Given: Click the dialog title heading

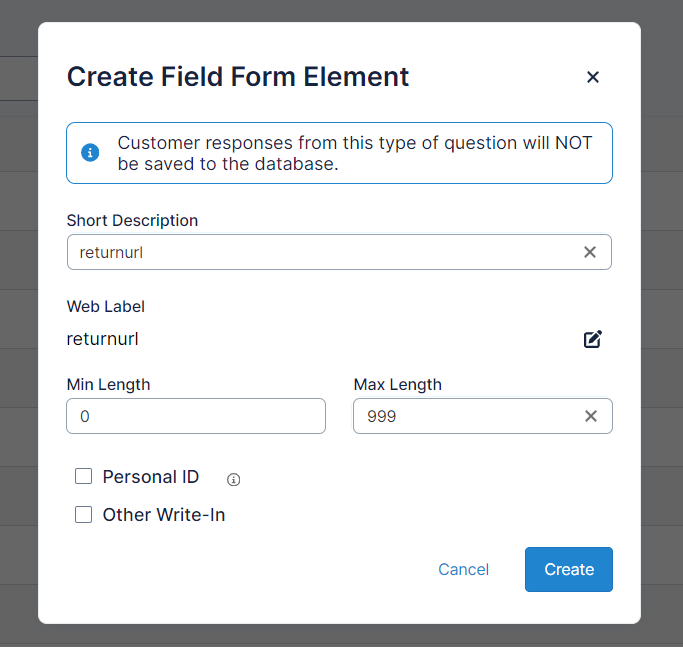Looking at the screenshot, I should pyautogui.click(x=238, y=77).
